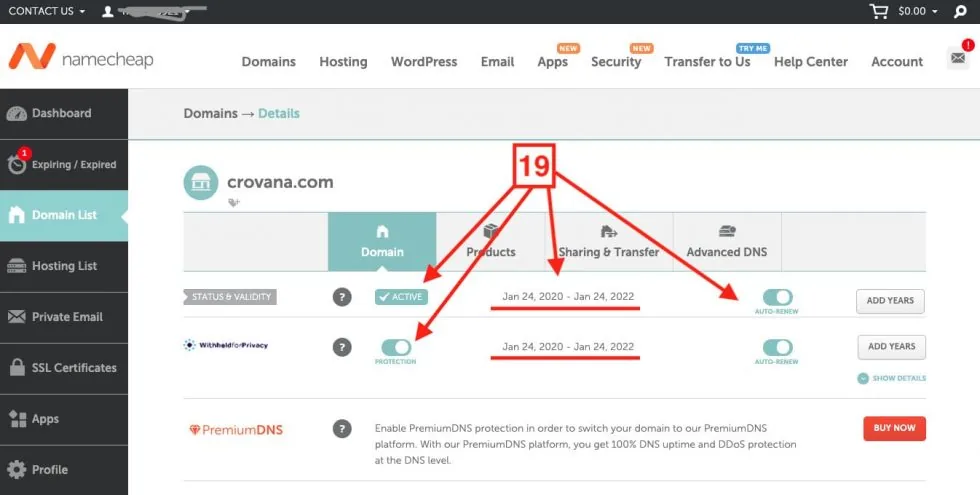
Task: Click the search magnifier icon
Action: click(x=961, y=11)
